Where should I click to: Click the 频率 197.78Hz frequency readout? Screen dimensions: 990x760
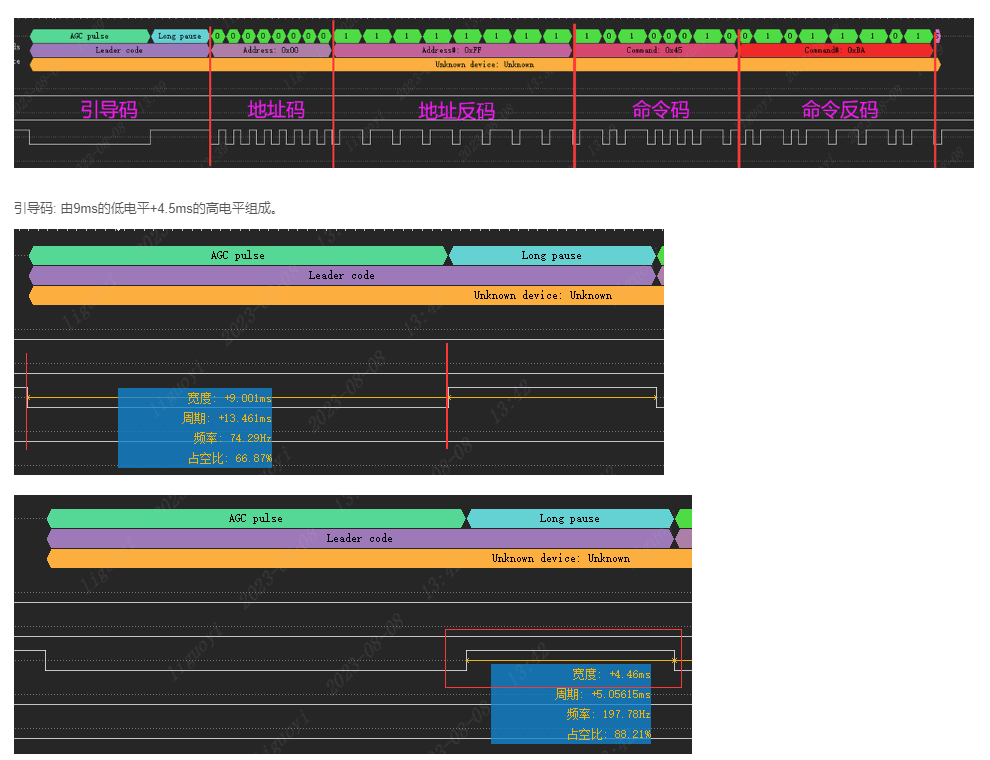607,714
